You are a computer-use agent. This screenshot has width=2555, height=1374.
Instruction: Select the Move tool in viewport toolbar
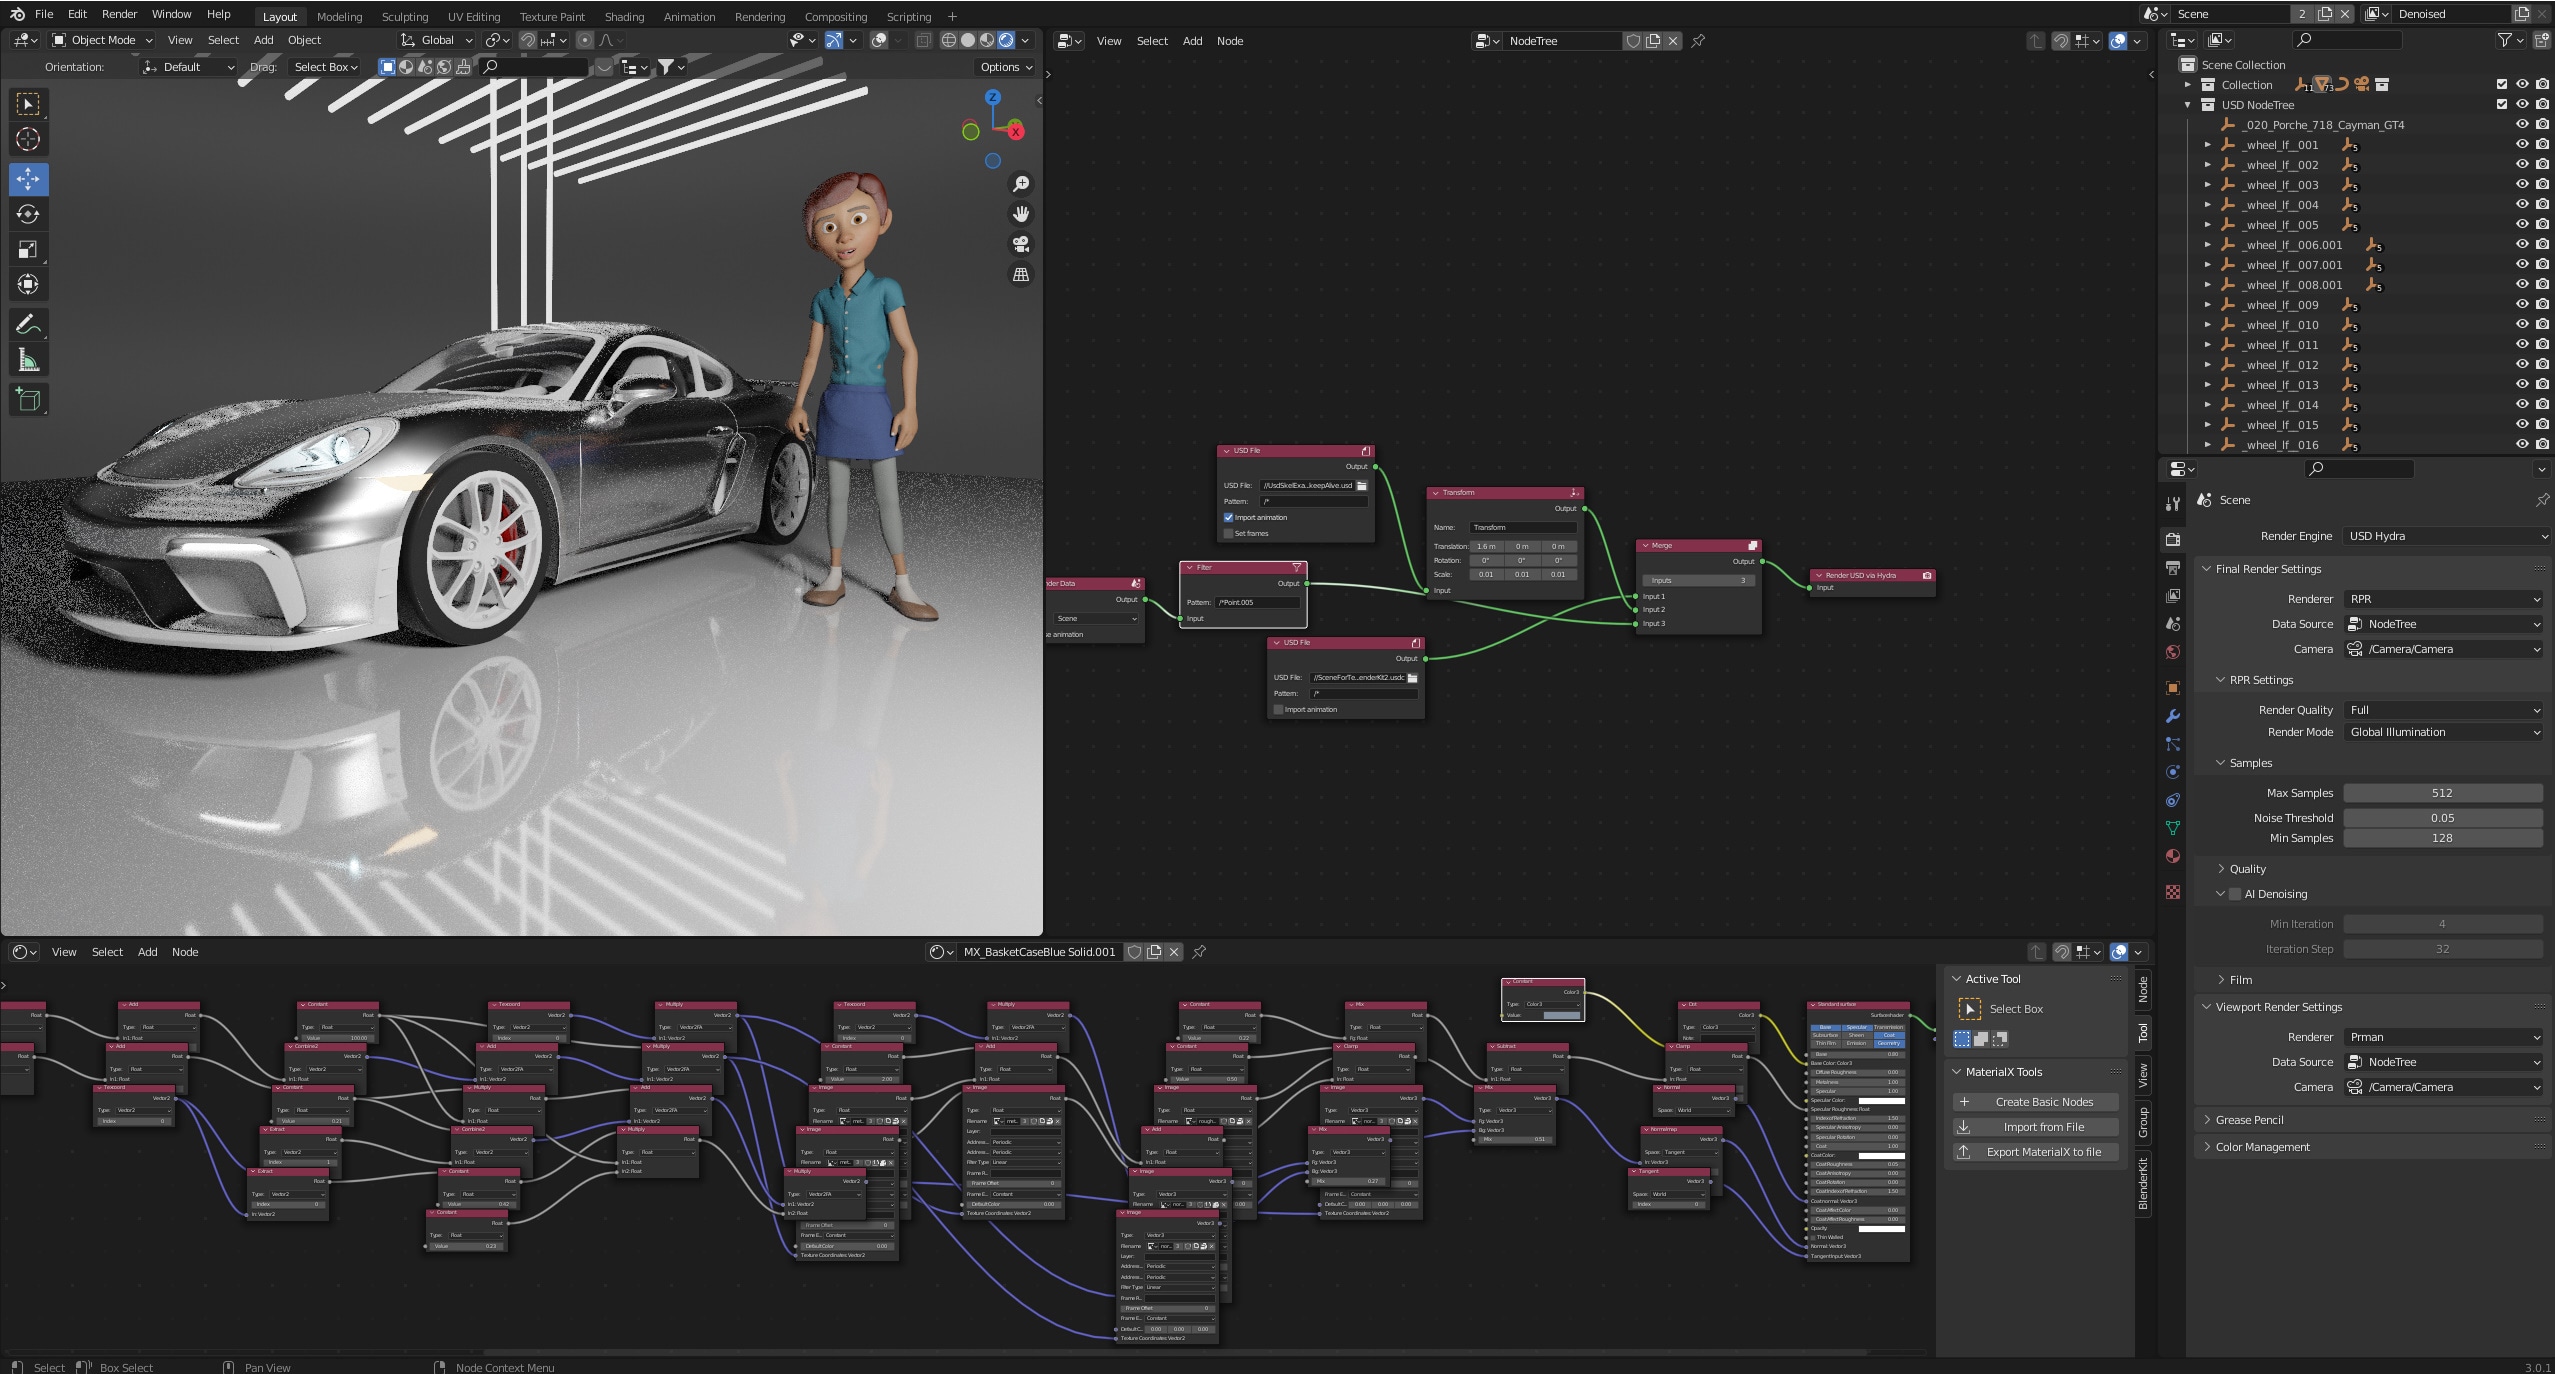(x=28, y=179)
